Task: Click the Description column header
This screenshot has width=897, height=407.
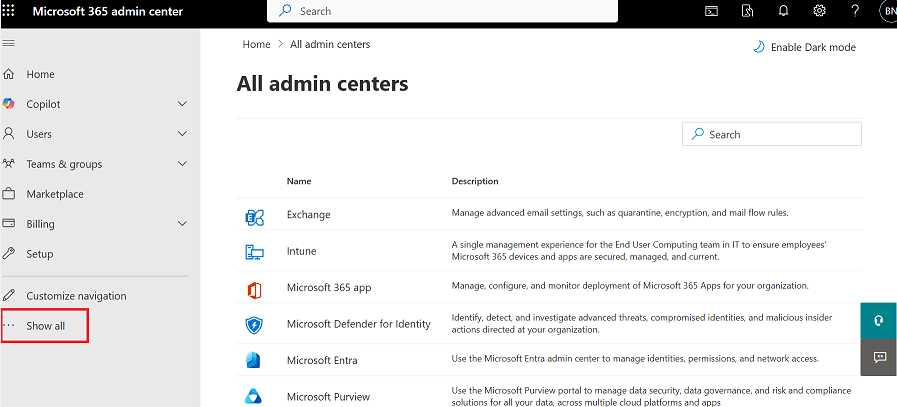Action: tap(475, 181)
